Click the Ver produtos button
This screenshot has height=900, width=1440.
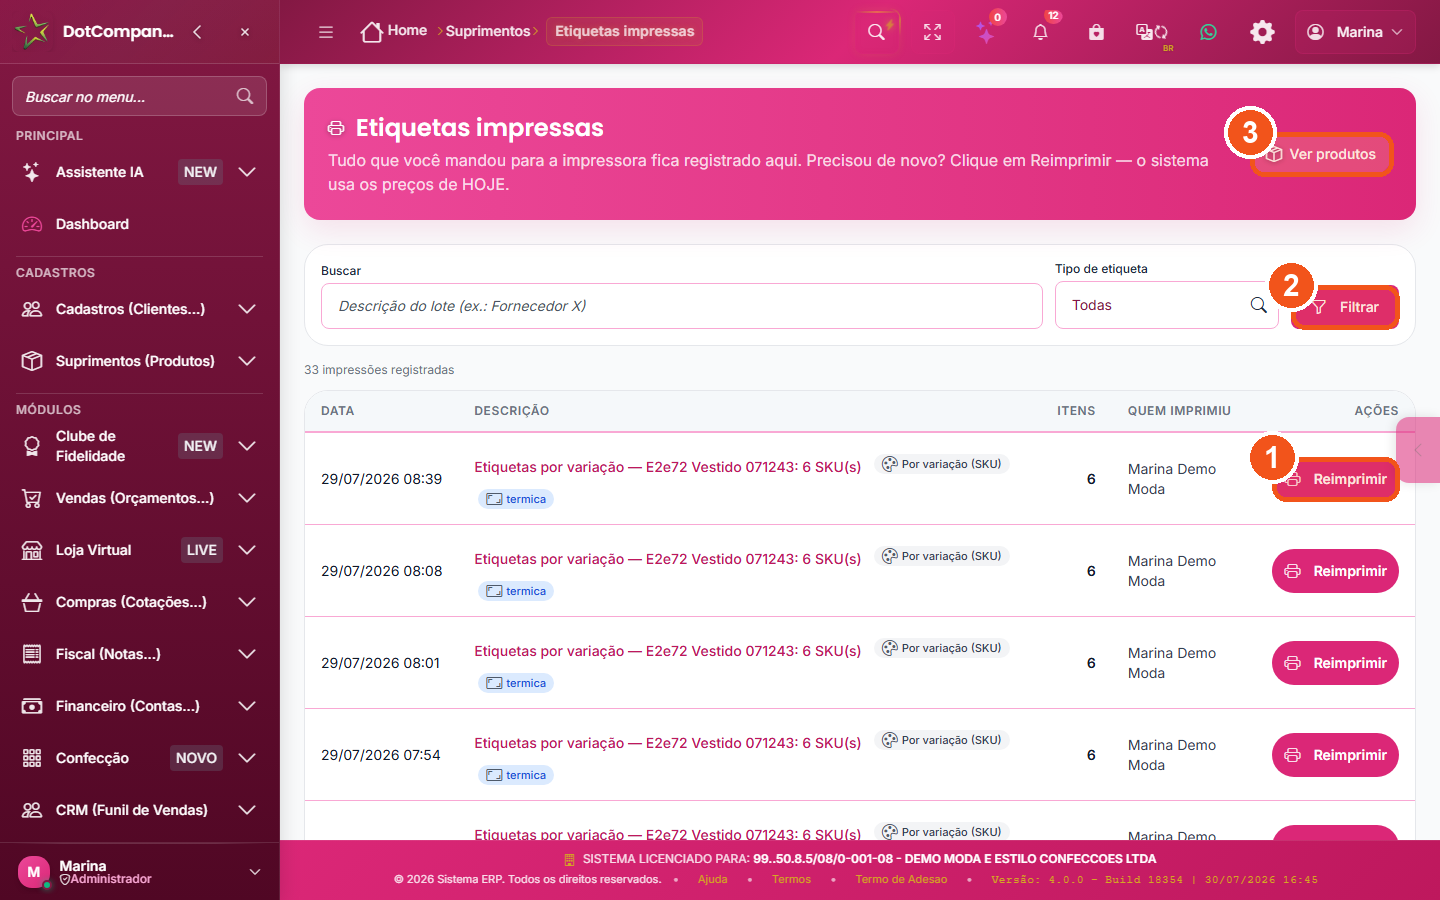[x=1321, y=154]
